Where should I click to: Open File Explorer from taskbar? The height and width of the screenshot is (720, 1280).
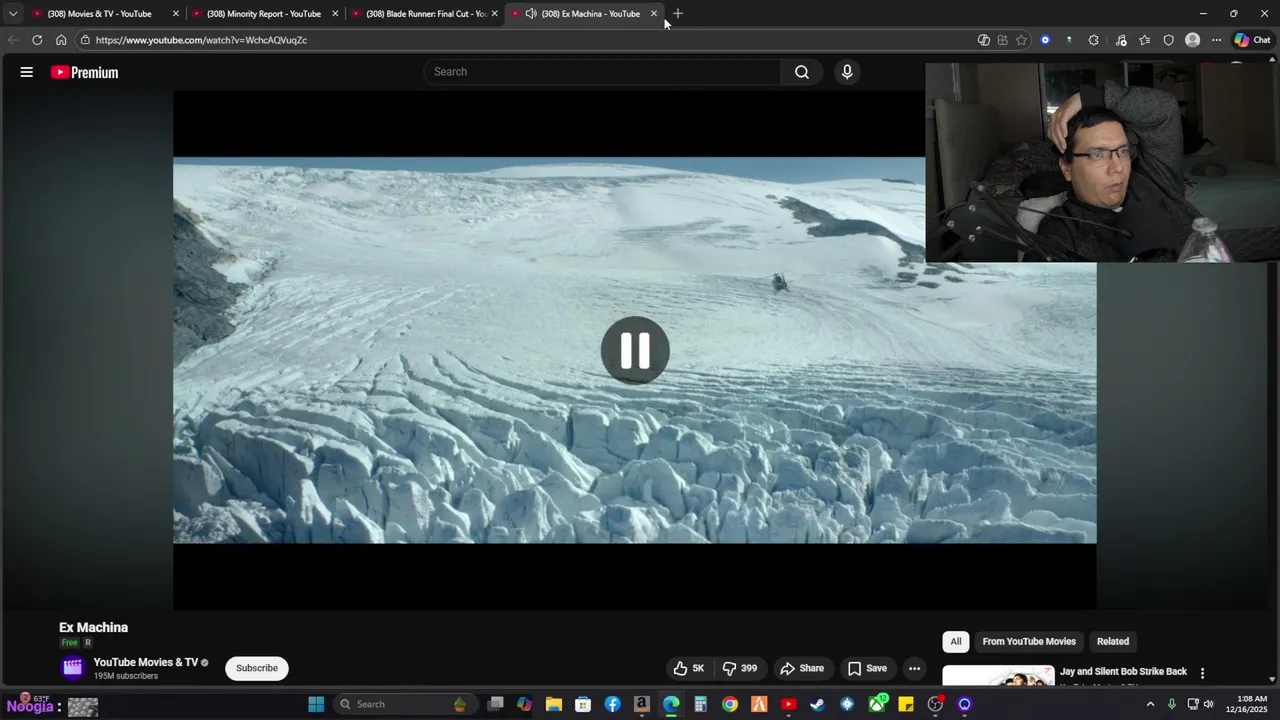pos(554,704)
